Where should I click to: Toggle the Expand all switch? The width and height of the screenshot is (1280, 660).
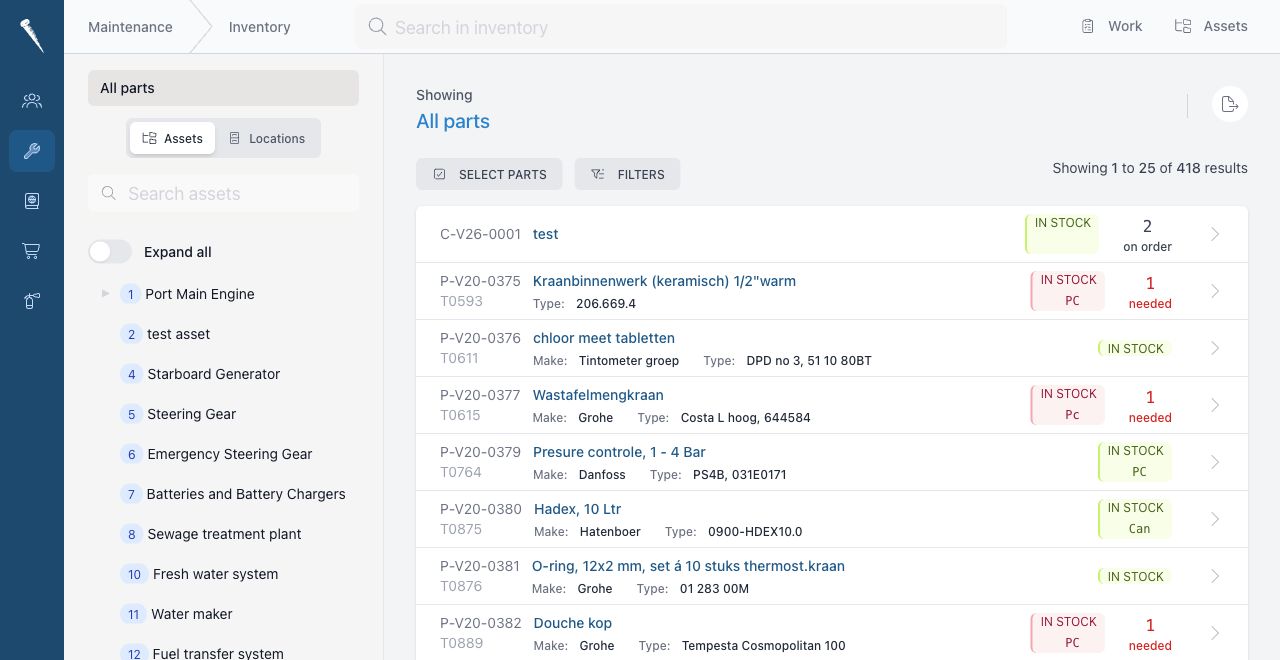pyautogui.click(x=110, y=252)
